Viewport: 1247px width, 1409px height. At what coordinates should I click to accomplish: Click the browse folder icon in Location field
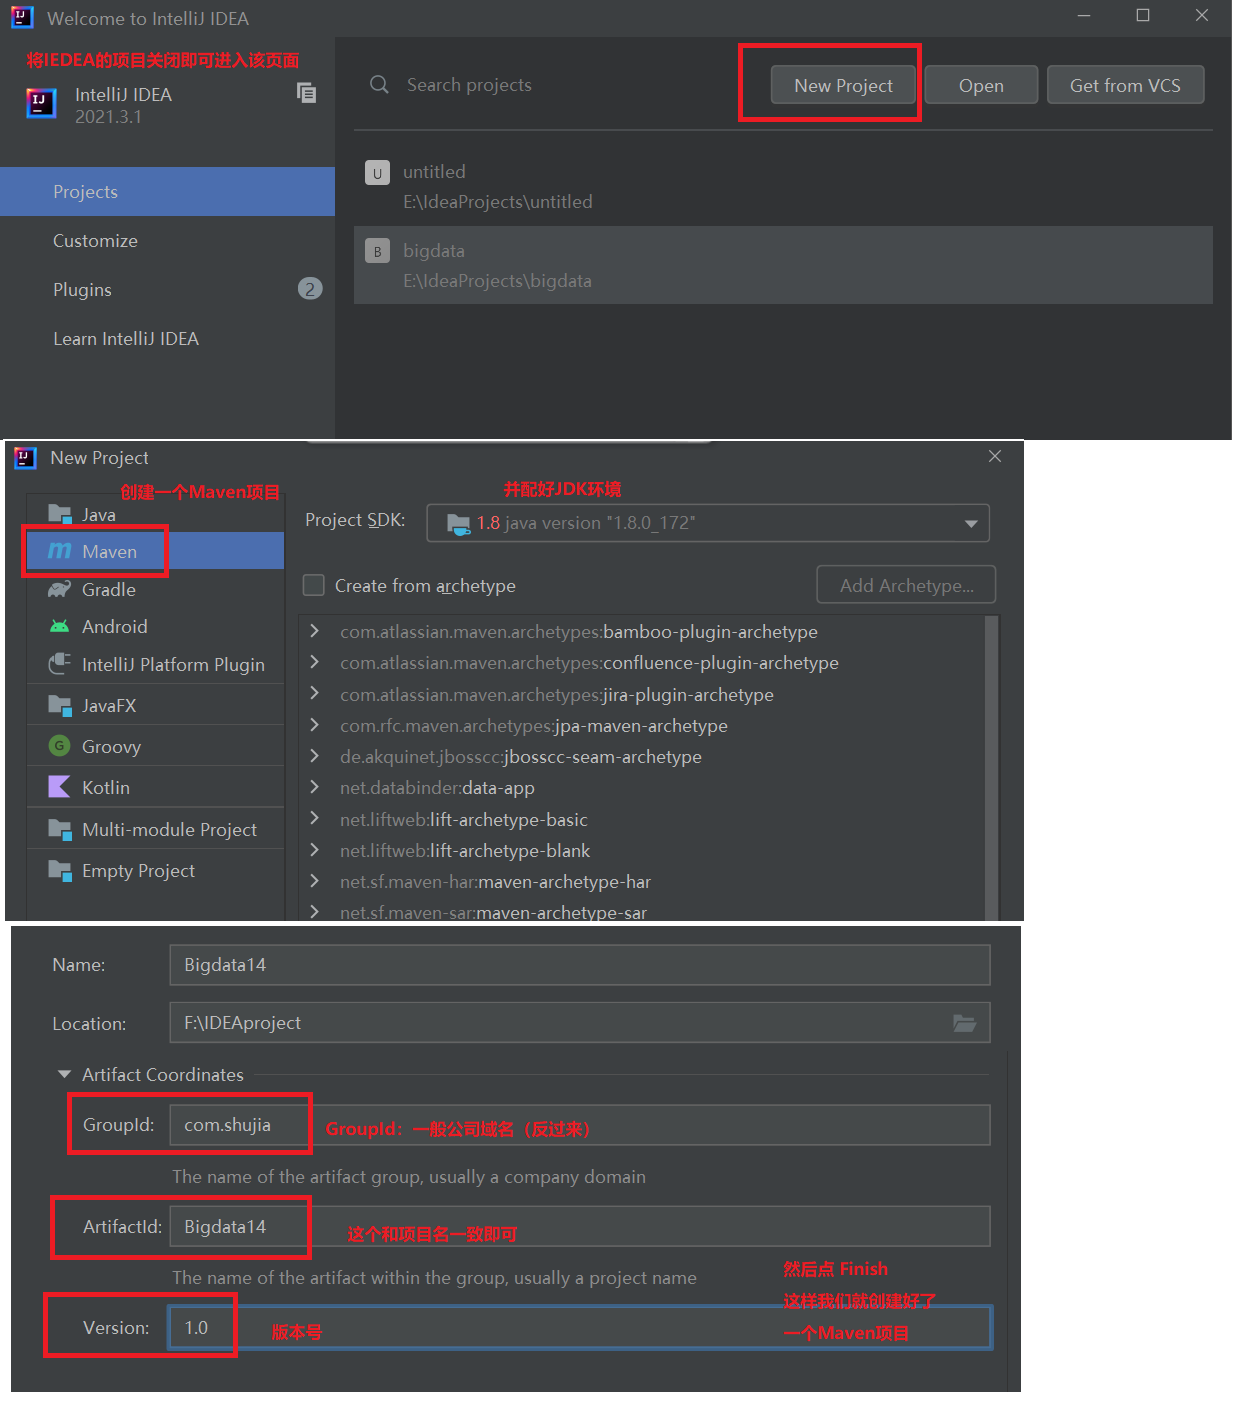[x=964, y=1023]
